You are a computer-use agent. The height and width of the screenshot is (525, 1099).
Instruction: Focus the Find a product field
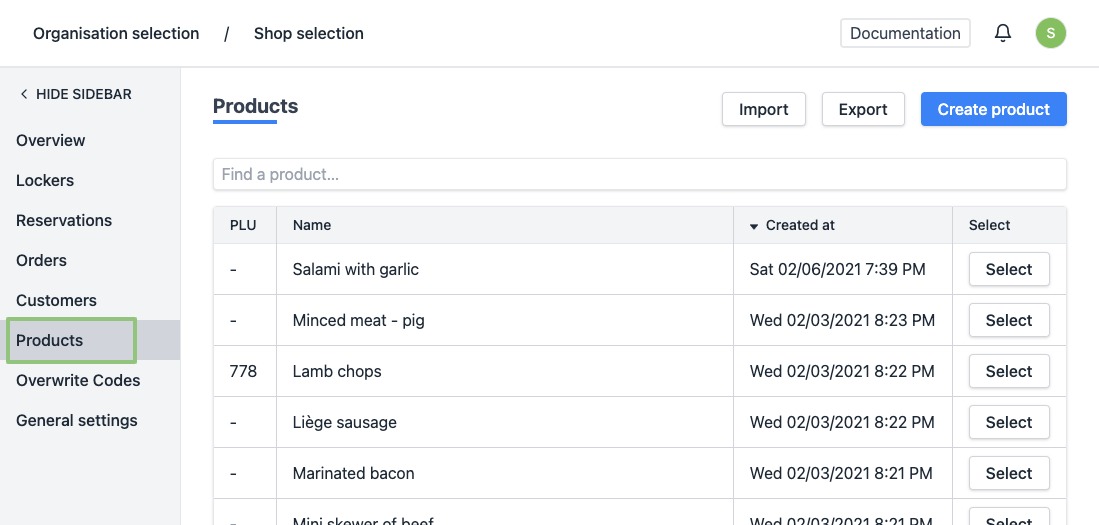click(x=639, y=174)
